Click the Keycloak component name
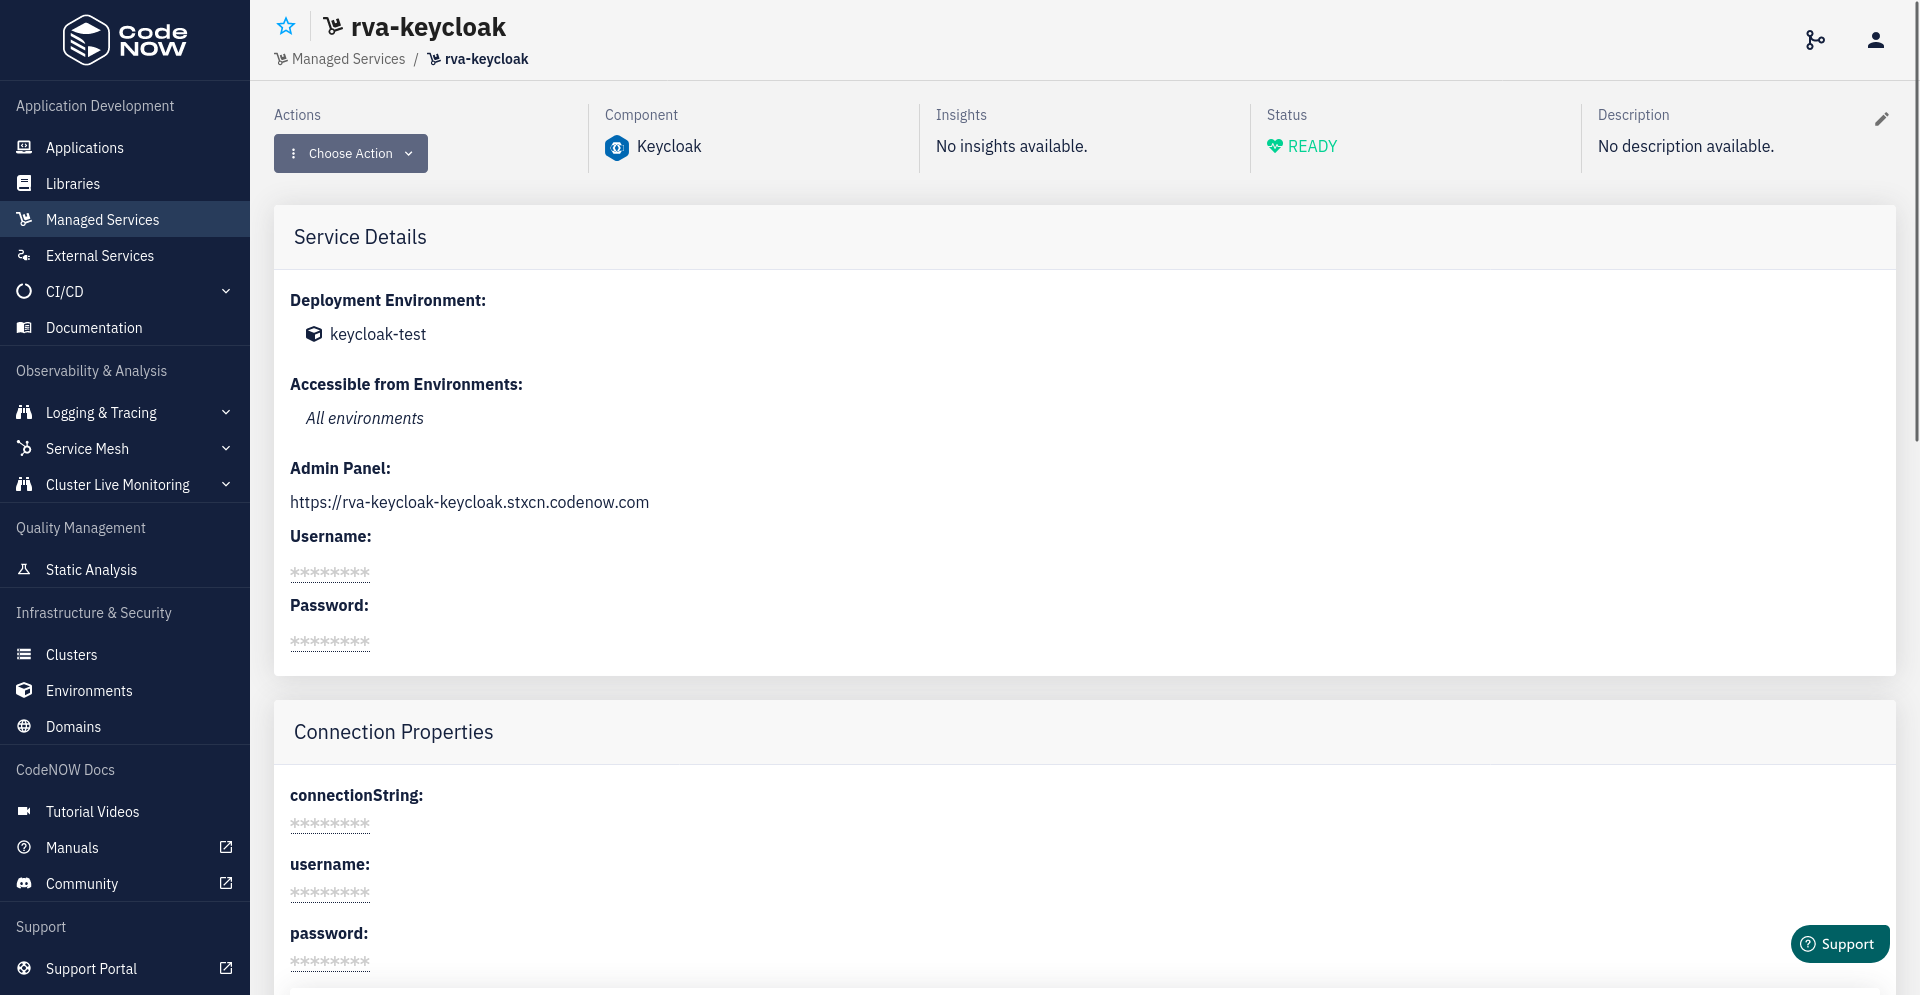The height and width of the screenshot is (995, 1920). [669, 146]
